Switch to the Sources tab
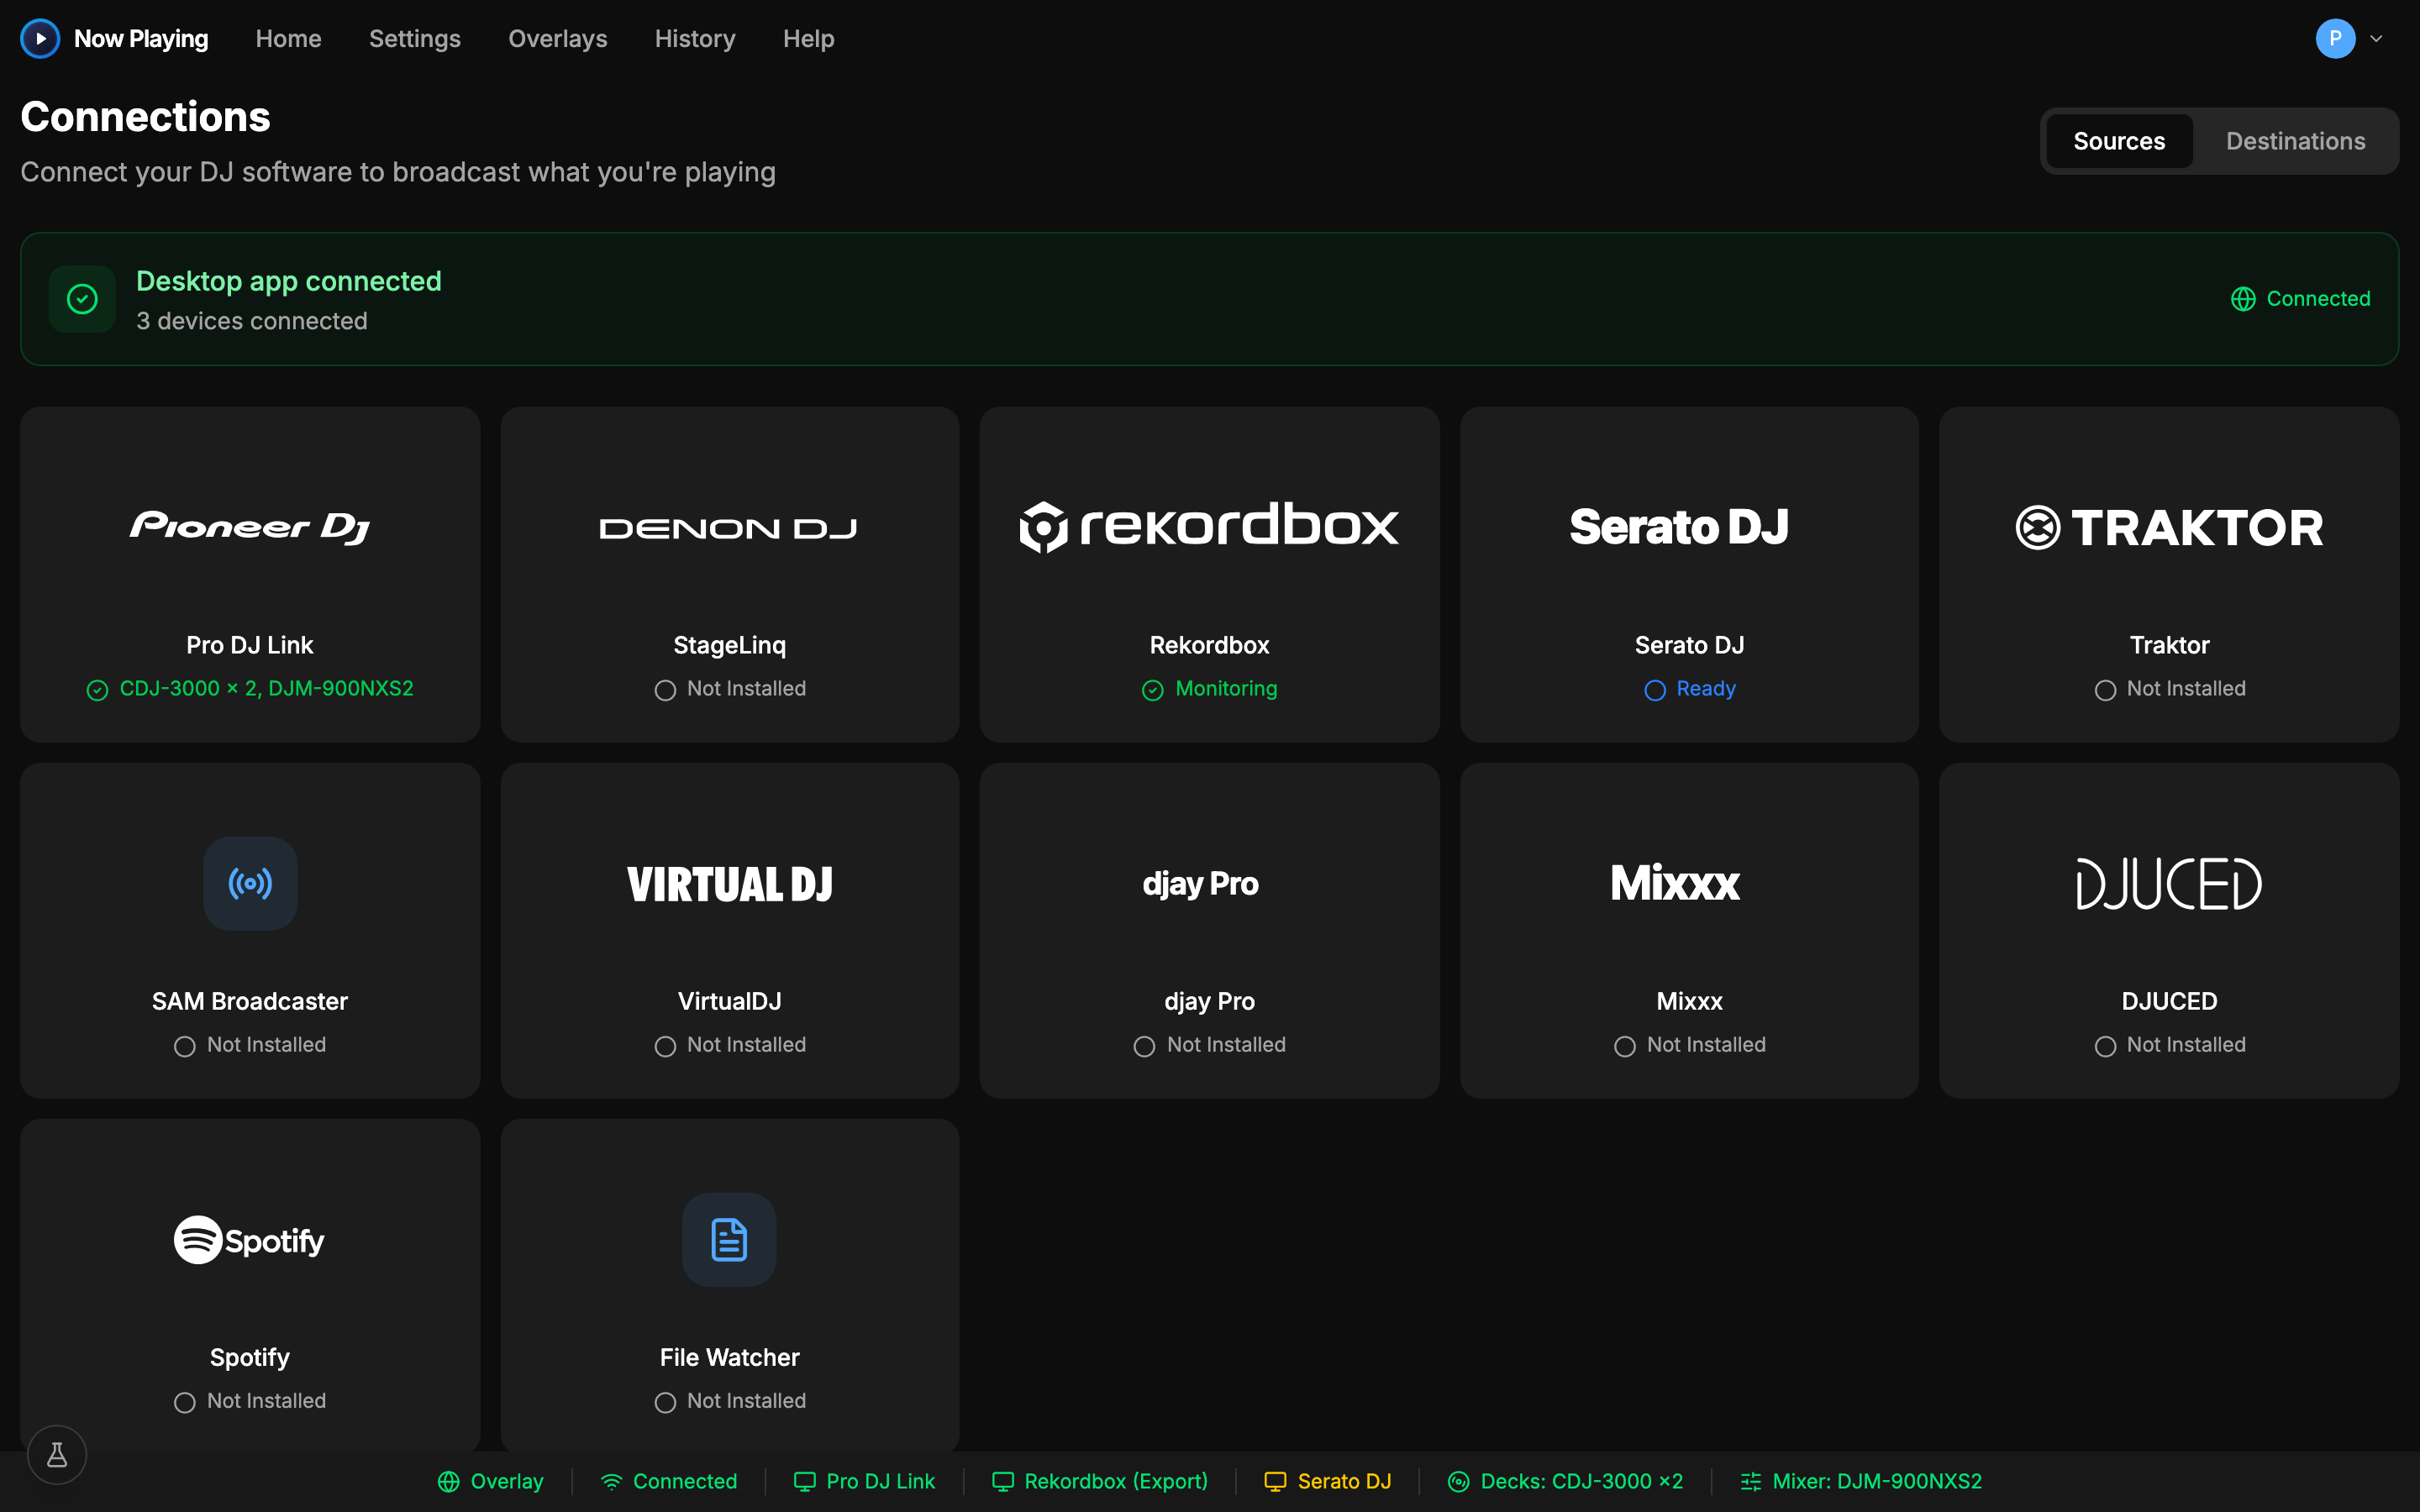Viewport: 2420px width, 1512px height. pos(2118,141)
